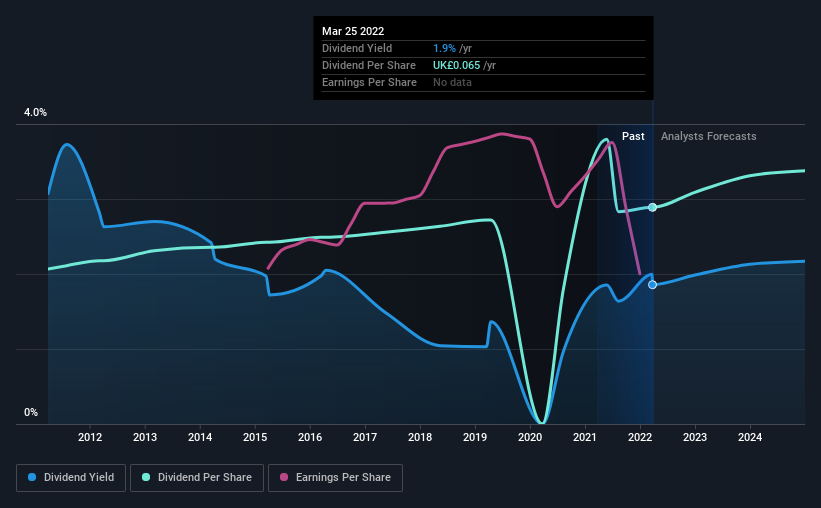Image resolution: width=821 pixels, height=508 pixels.
Task: Click the blue Dividend Yield legend dot
Action: 32,477
